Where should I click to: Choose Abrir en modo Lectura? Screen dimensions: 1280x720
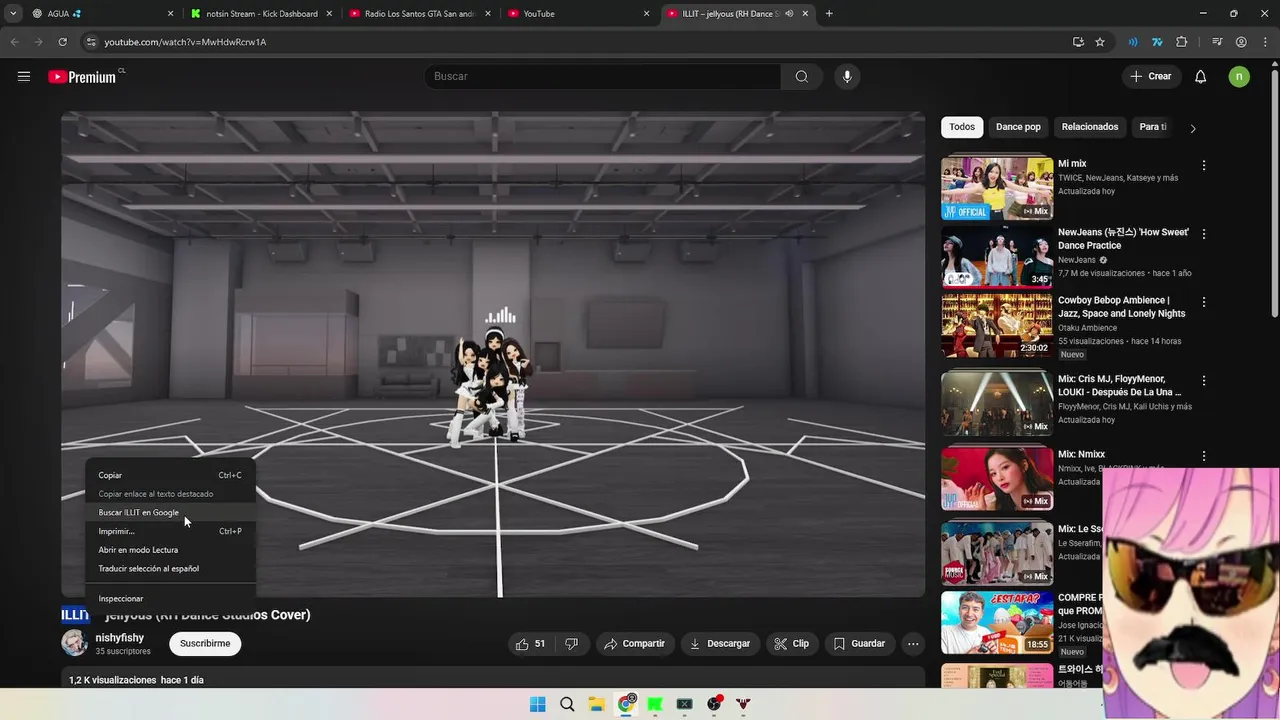point(170,550)
